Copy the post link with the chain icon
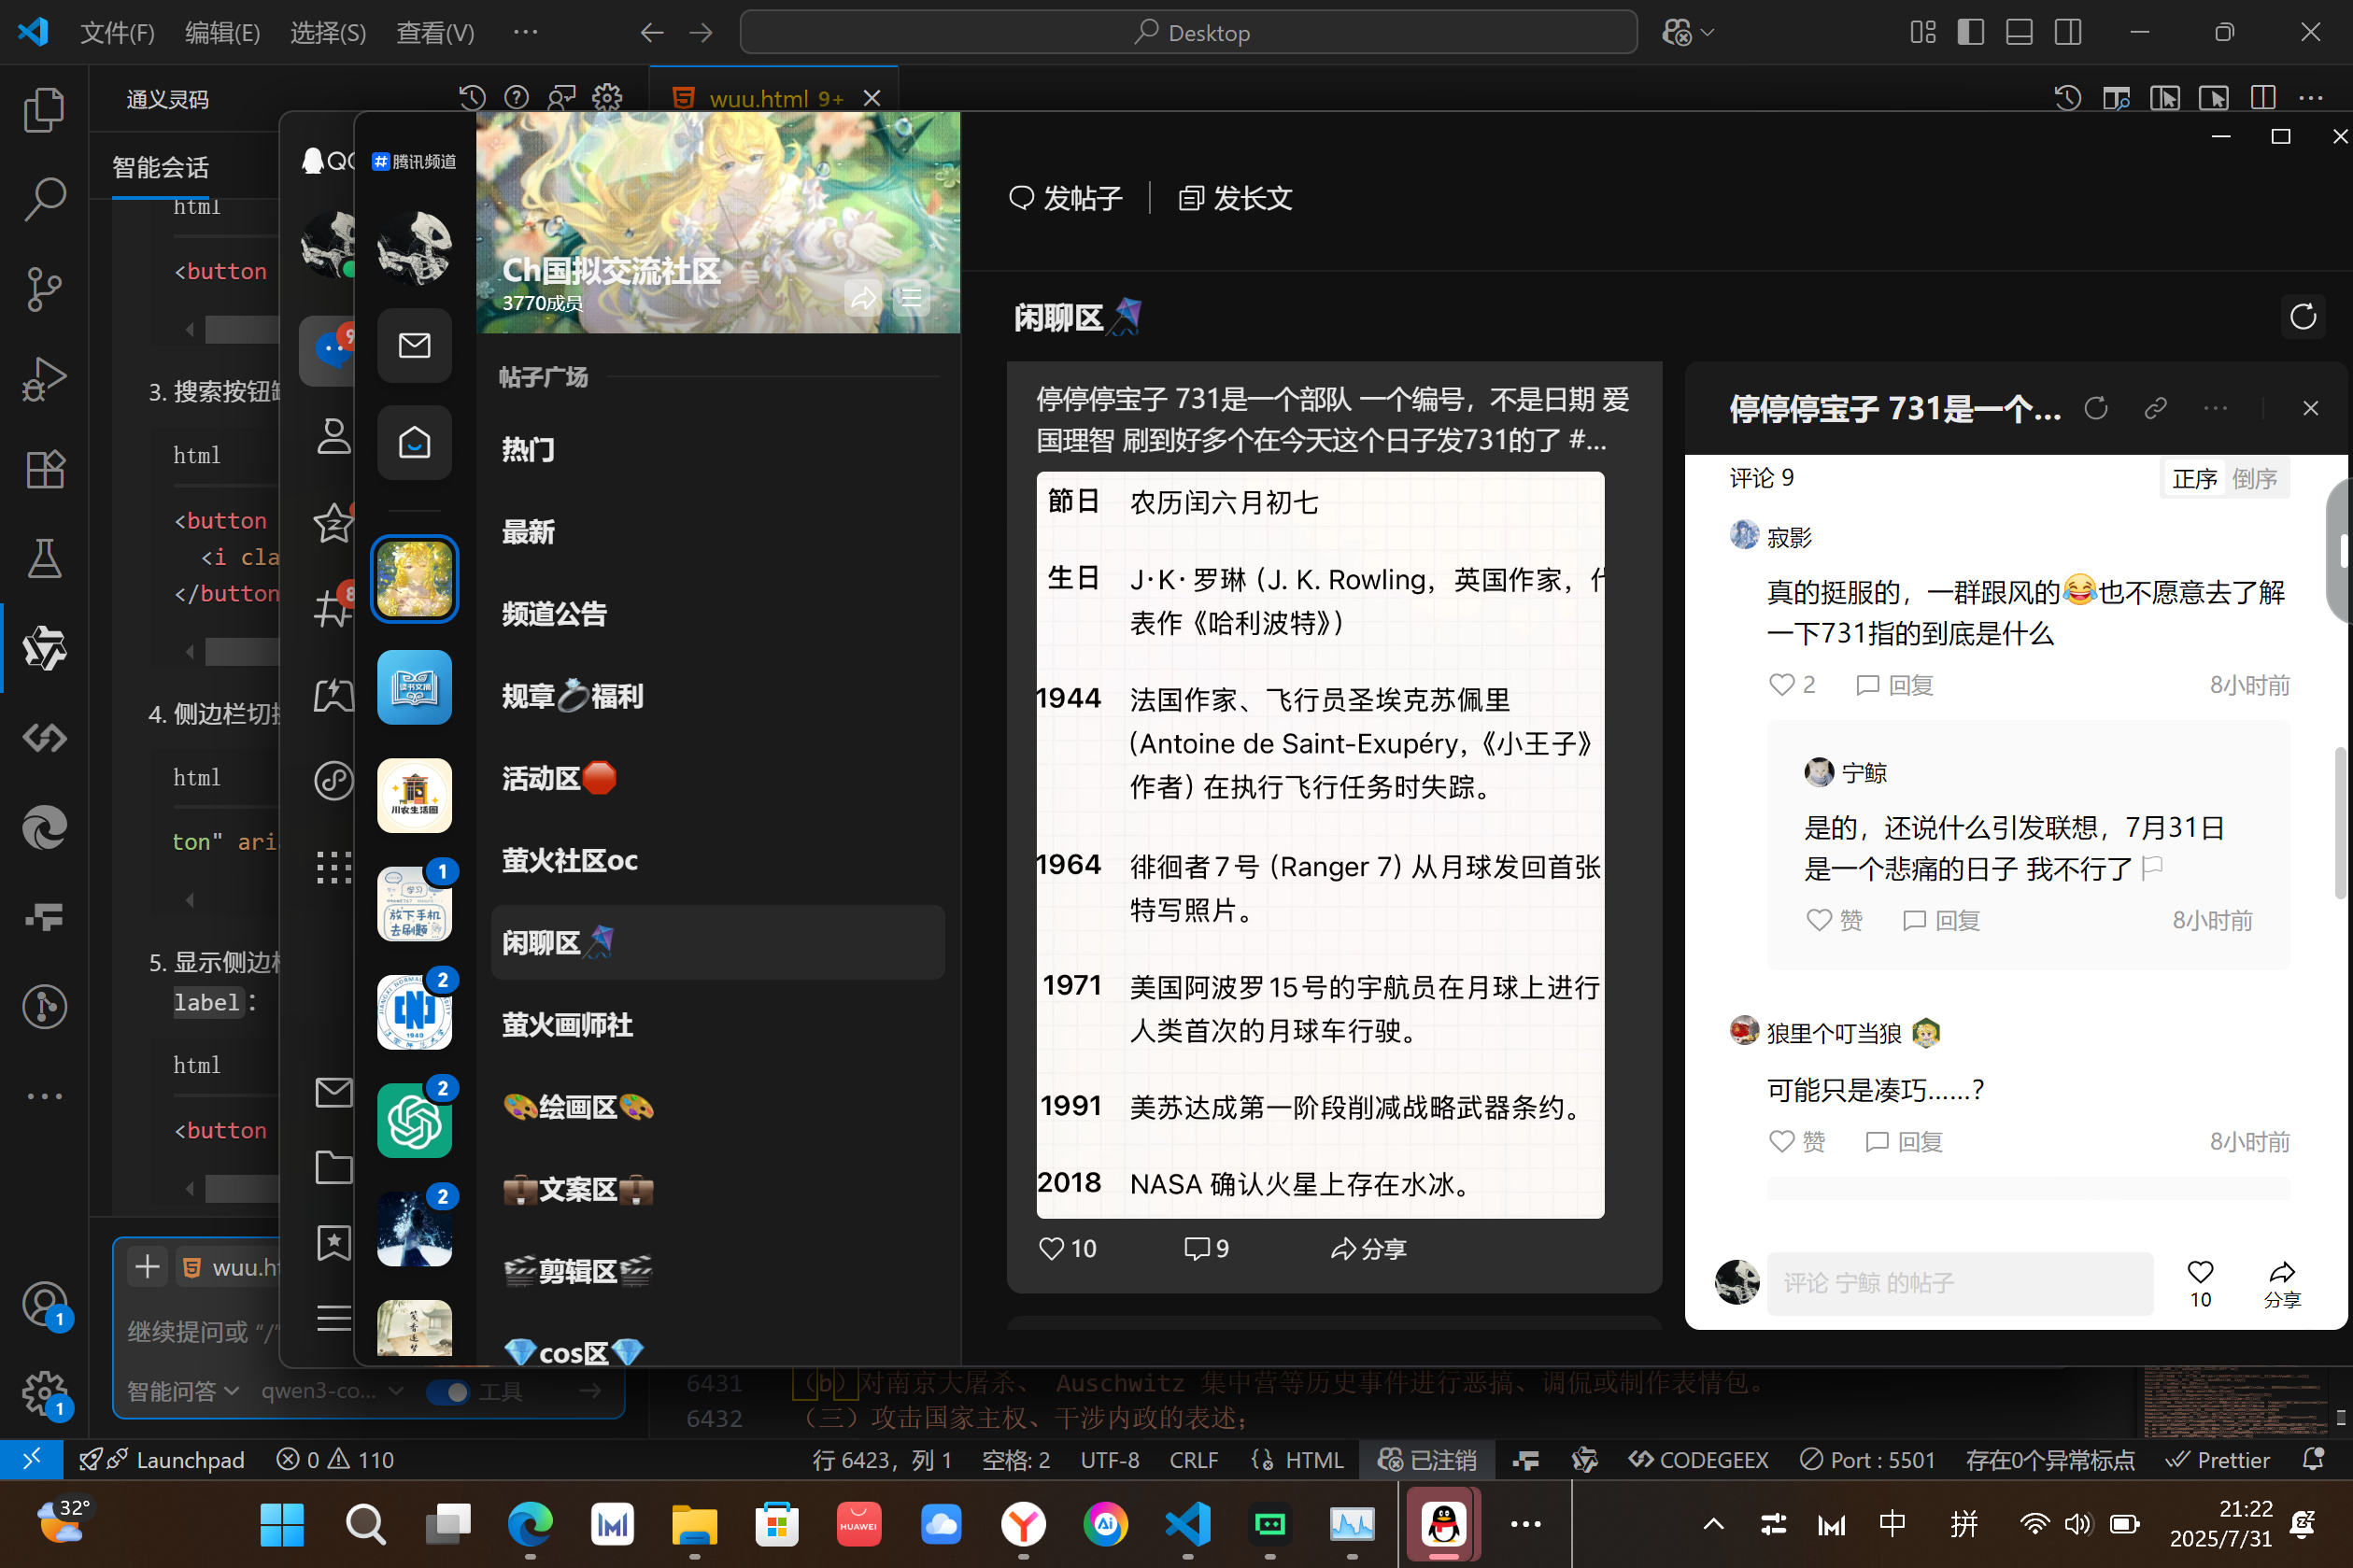The height and width of the screenshot is (1568, 2353). (2155, 408)
